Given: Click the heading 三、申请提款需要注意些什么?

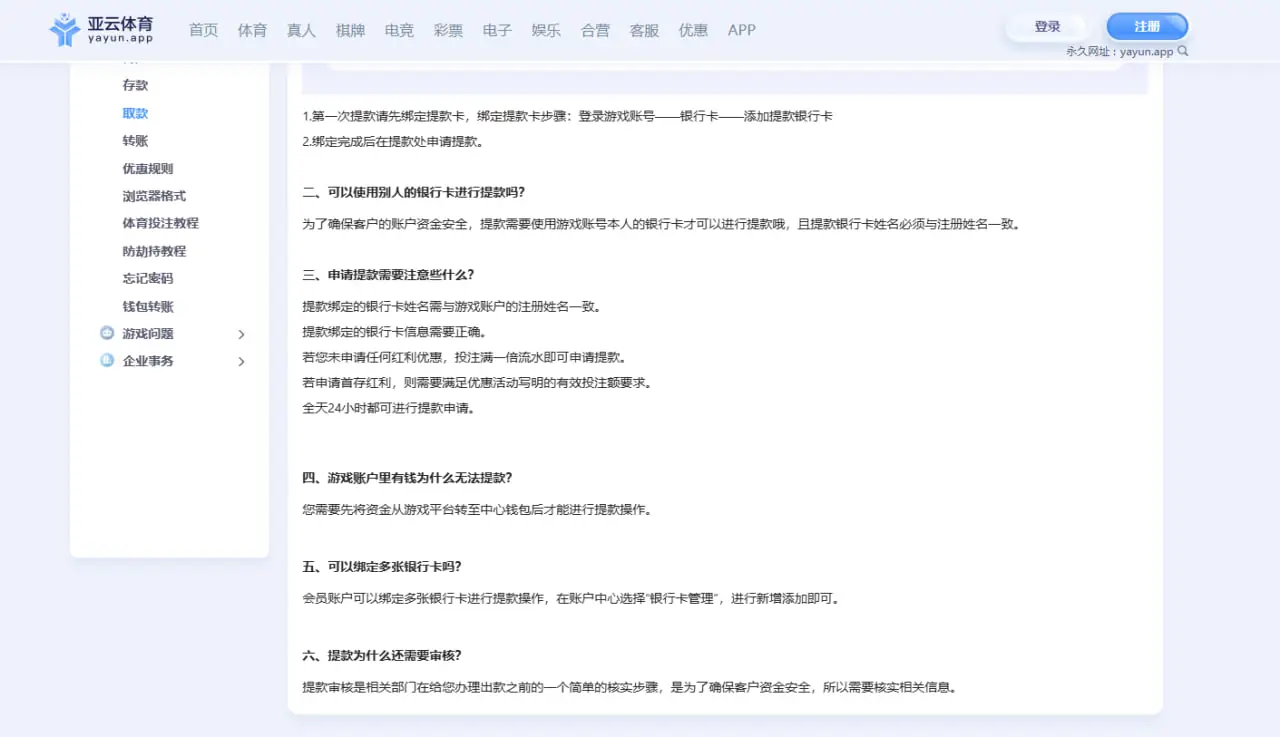Looking at the screenshot, I should [388, 274].
